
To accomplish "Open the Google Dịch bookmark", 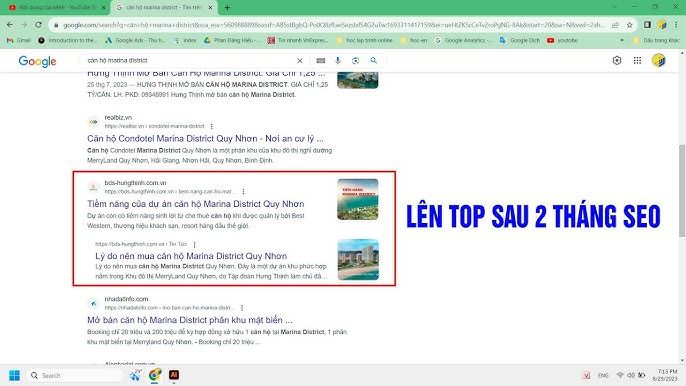I will click(x=520, y=40).
